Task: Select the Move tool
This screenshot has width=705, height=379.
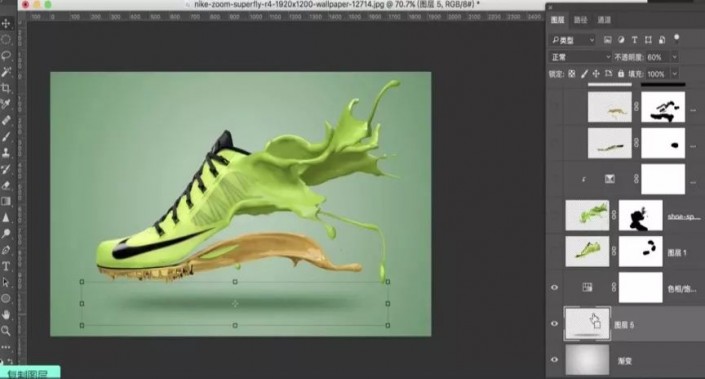Action: tap(6, 23)
